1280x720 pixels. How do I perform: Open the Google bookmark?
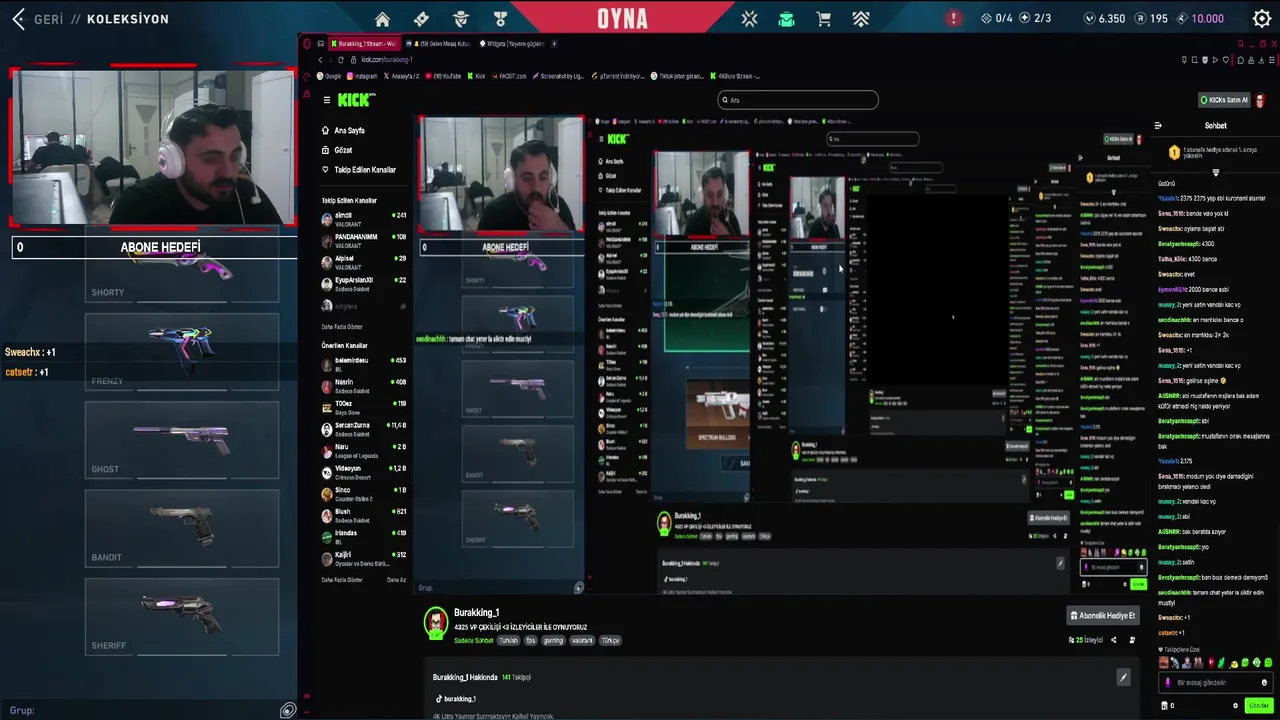tap(329, 76)
